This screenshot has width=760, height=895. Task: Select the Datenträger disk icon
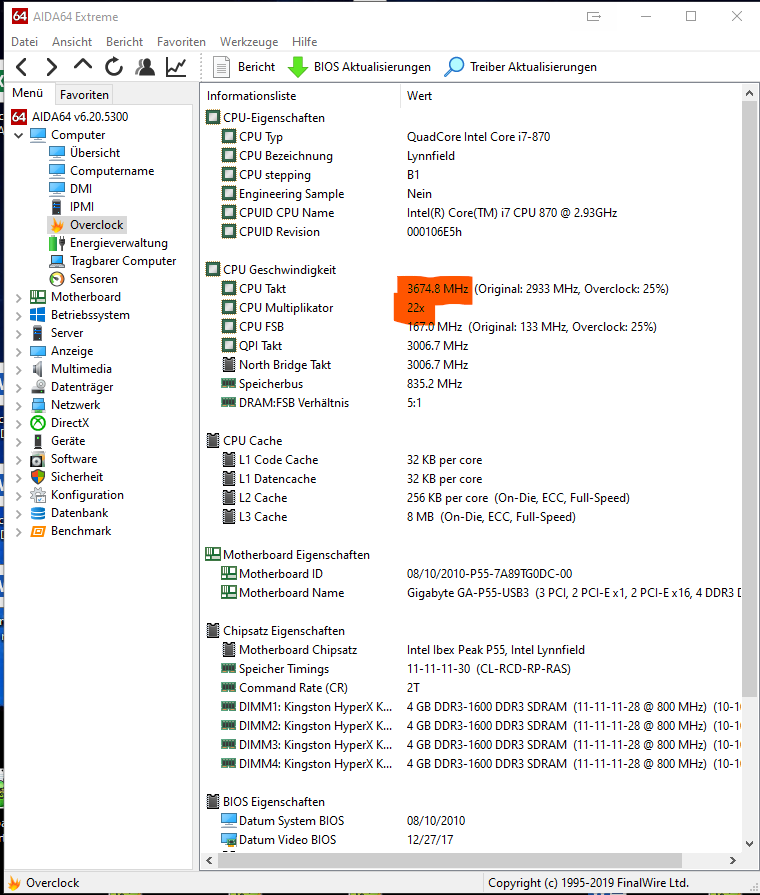click(x=38, y=387)
